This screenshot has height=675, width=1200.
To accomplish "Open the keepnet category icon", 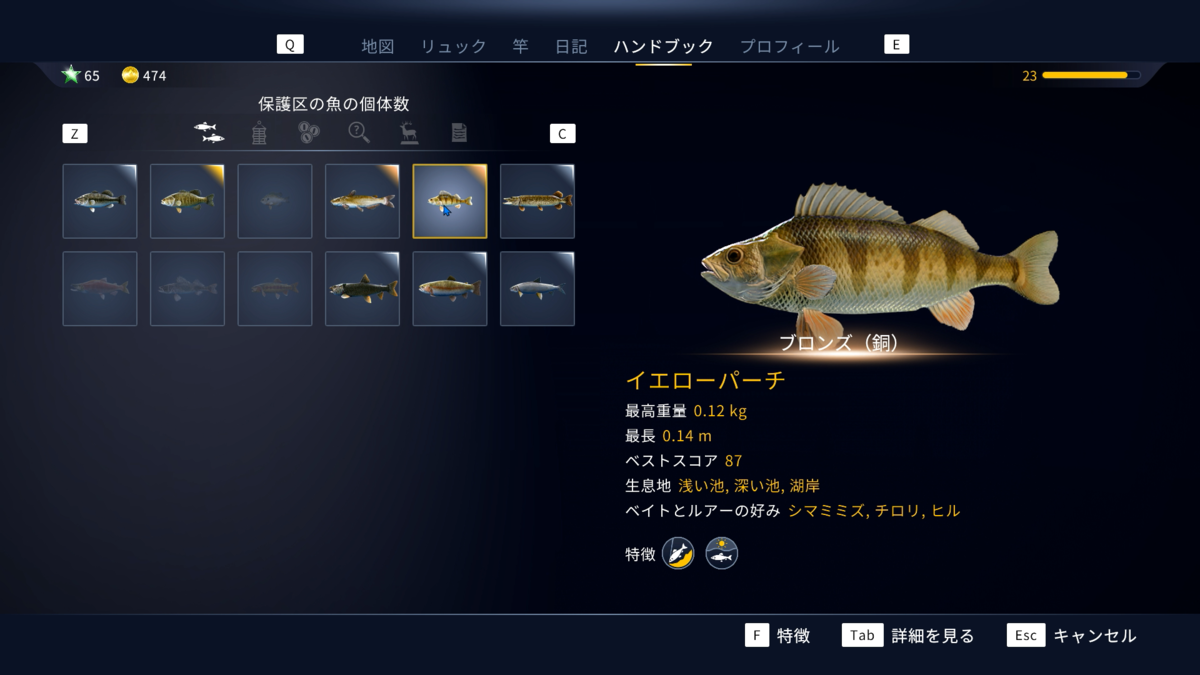I will pyautogui.click(x=259, y=133).
